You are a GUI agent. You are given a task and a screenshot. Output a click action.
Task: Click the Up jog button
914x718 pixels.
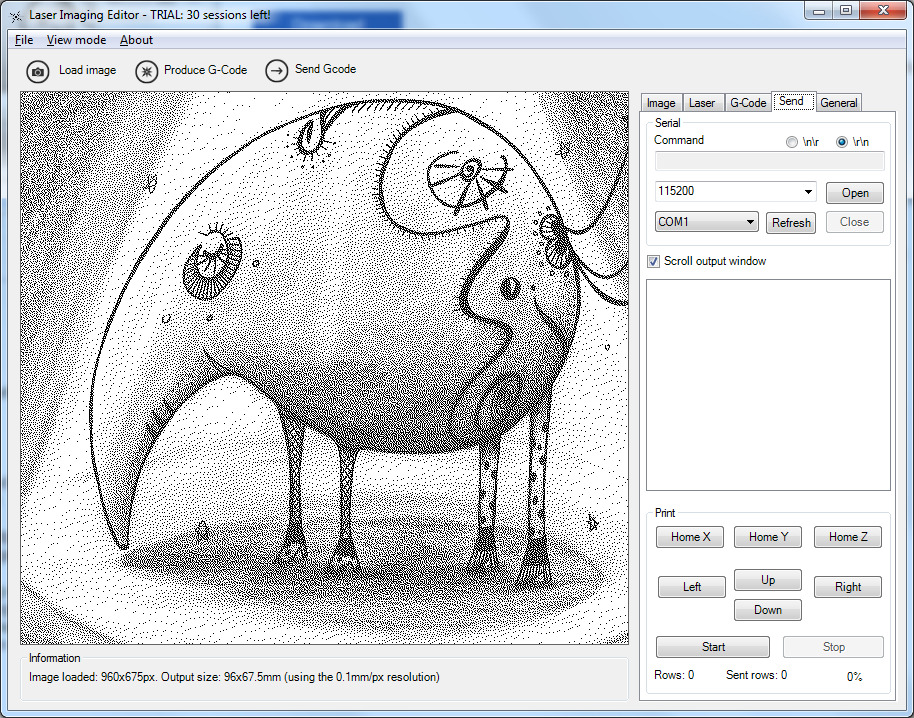(x=768, y=580)
